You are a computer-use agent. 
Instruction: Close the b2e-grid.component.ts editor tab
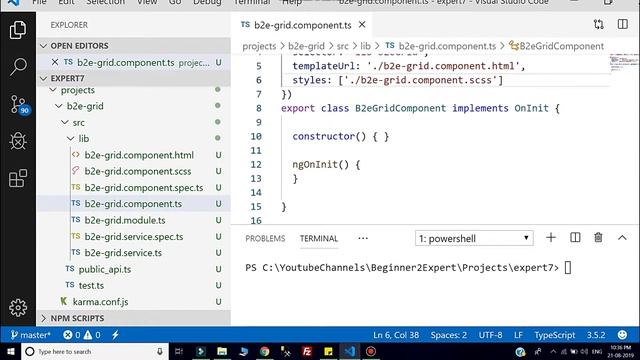362,25
